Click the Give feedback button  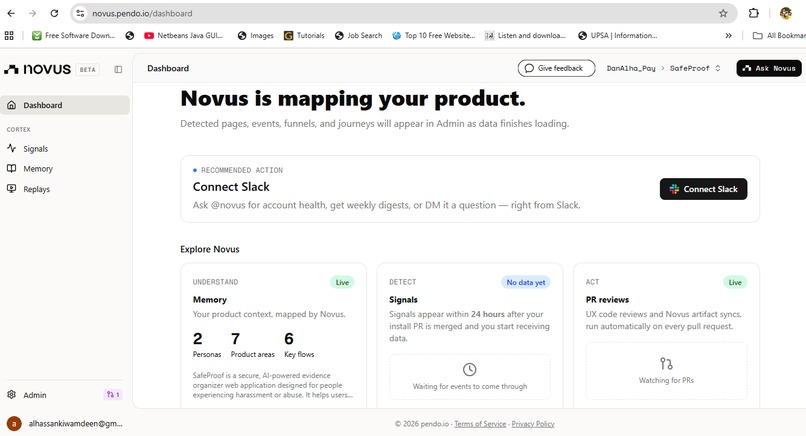pyautogui.click(x=556, y=68)
